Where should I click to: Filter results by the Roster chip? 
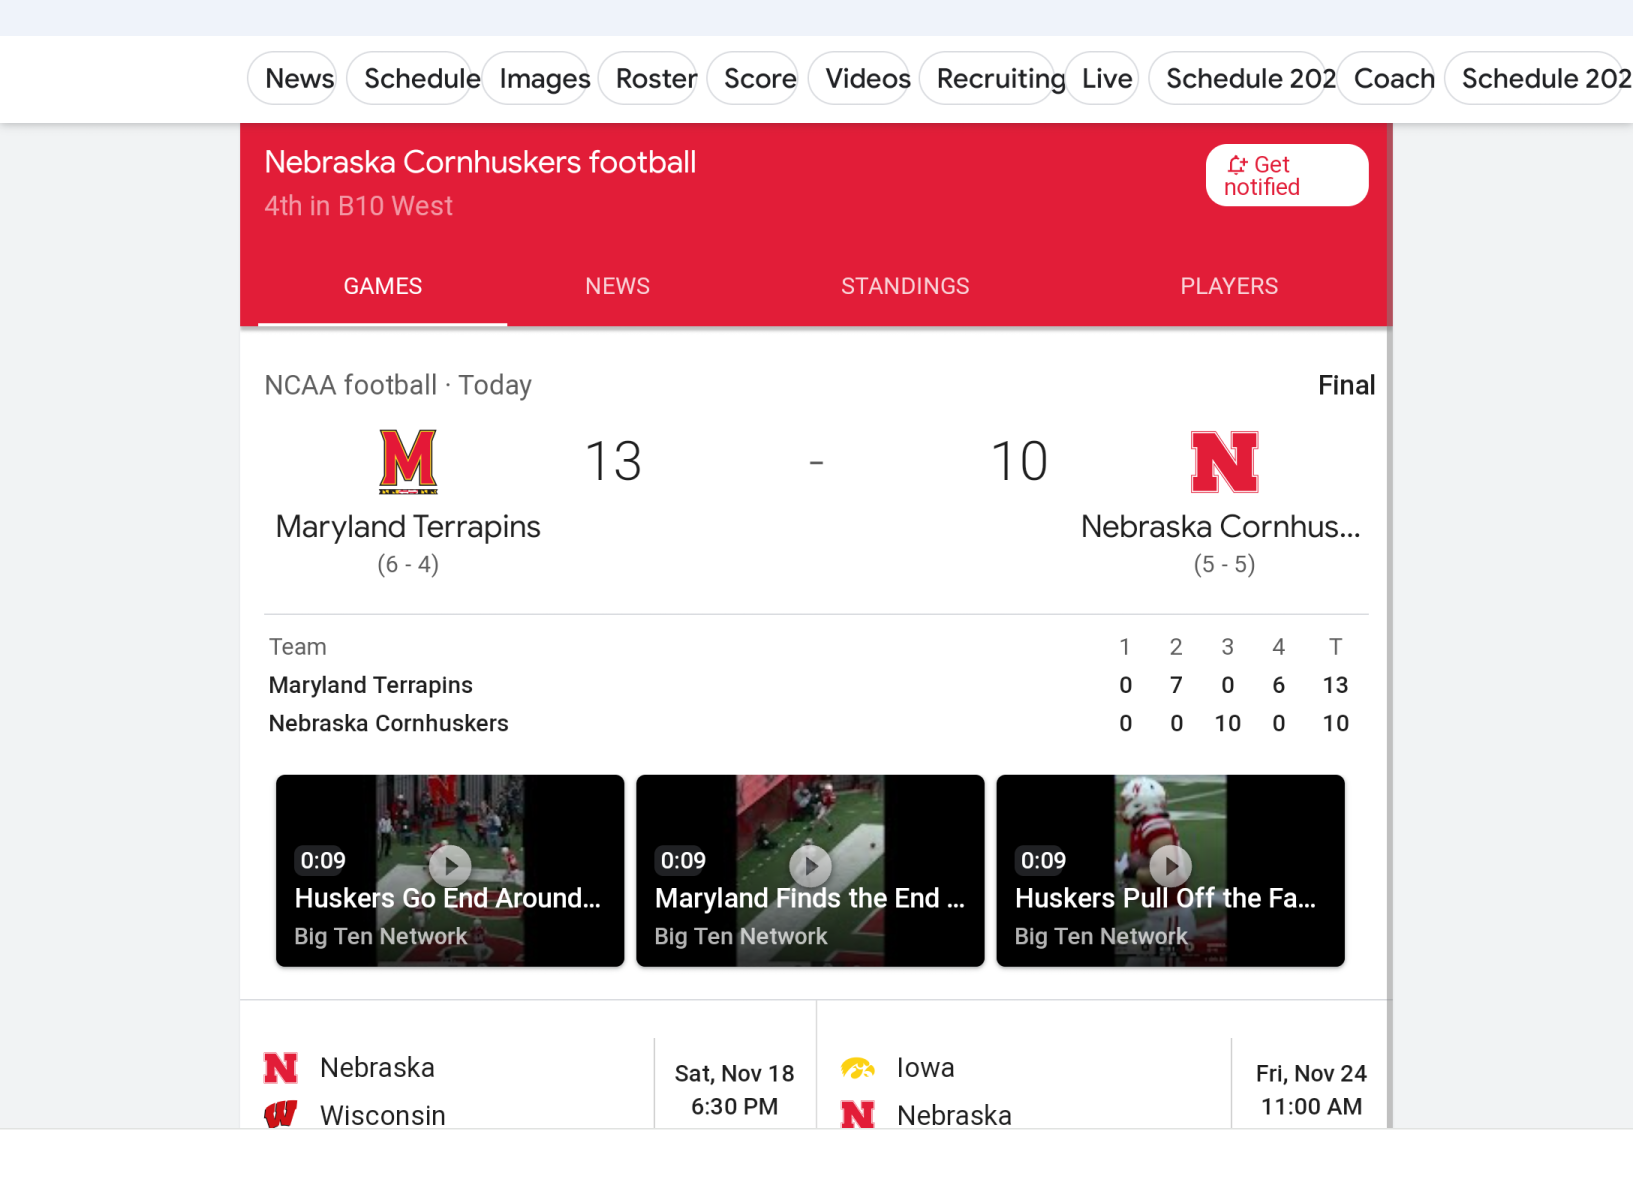(x=656, y=78)
